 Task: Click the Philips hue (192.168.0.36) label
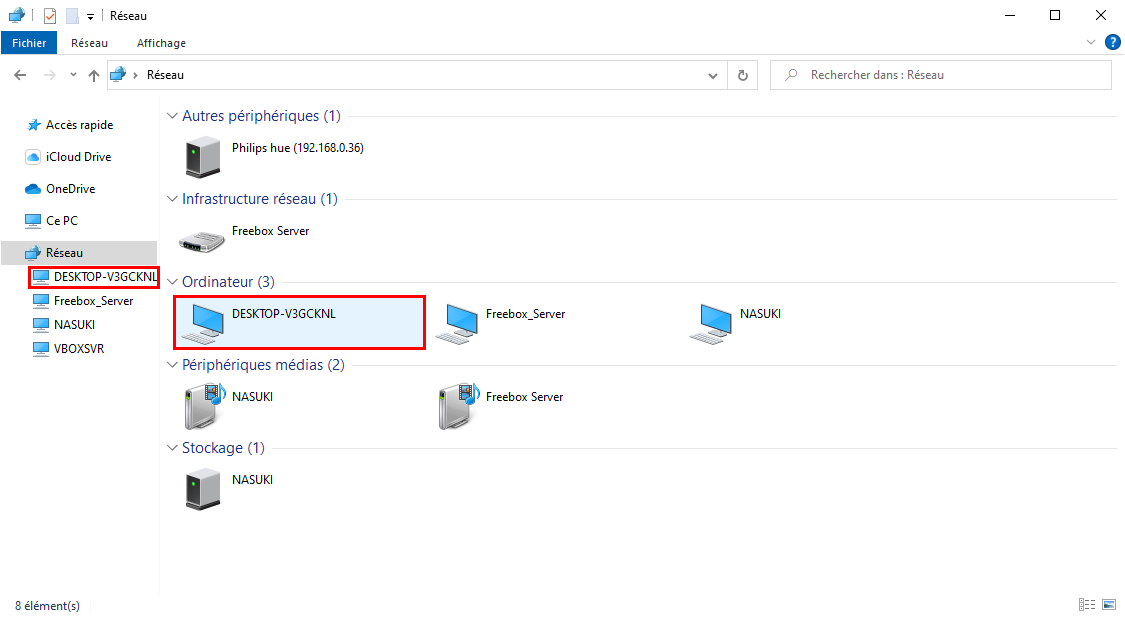pos(298,148)
